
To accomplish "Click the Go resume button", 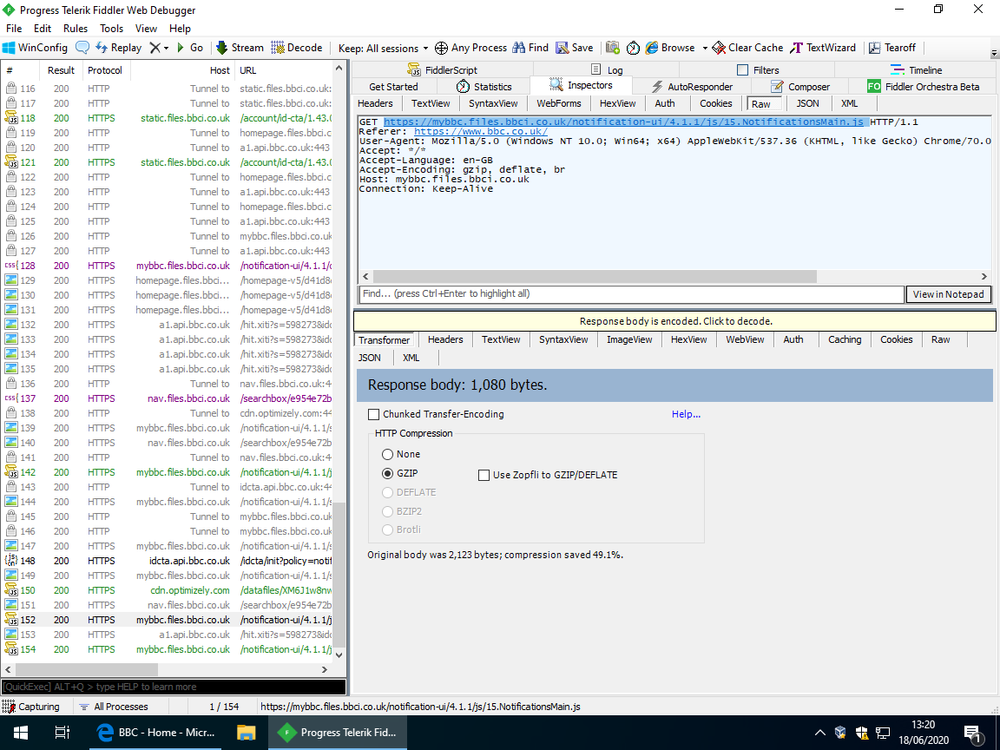I will pos(189,48).
